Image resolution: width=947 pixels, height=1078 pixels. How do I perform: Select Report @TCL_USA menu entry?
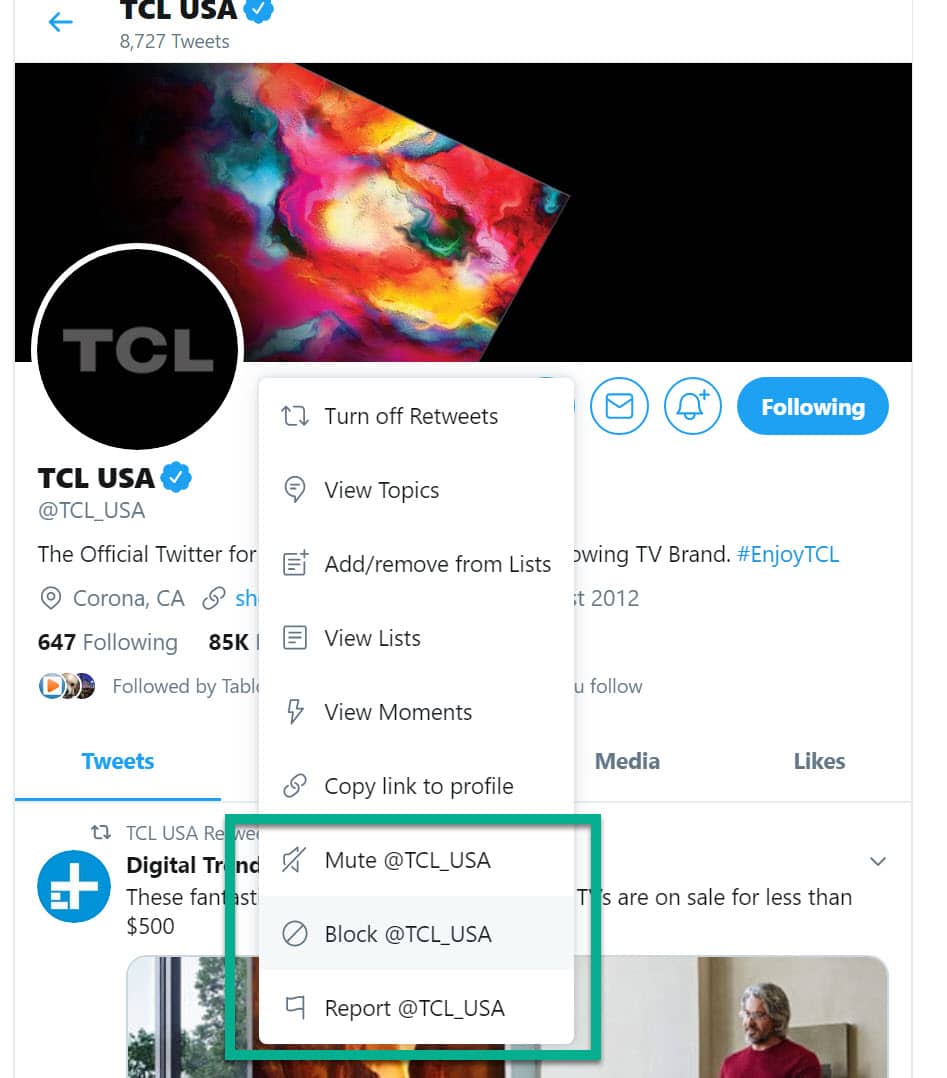[414, 1008]
